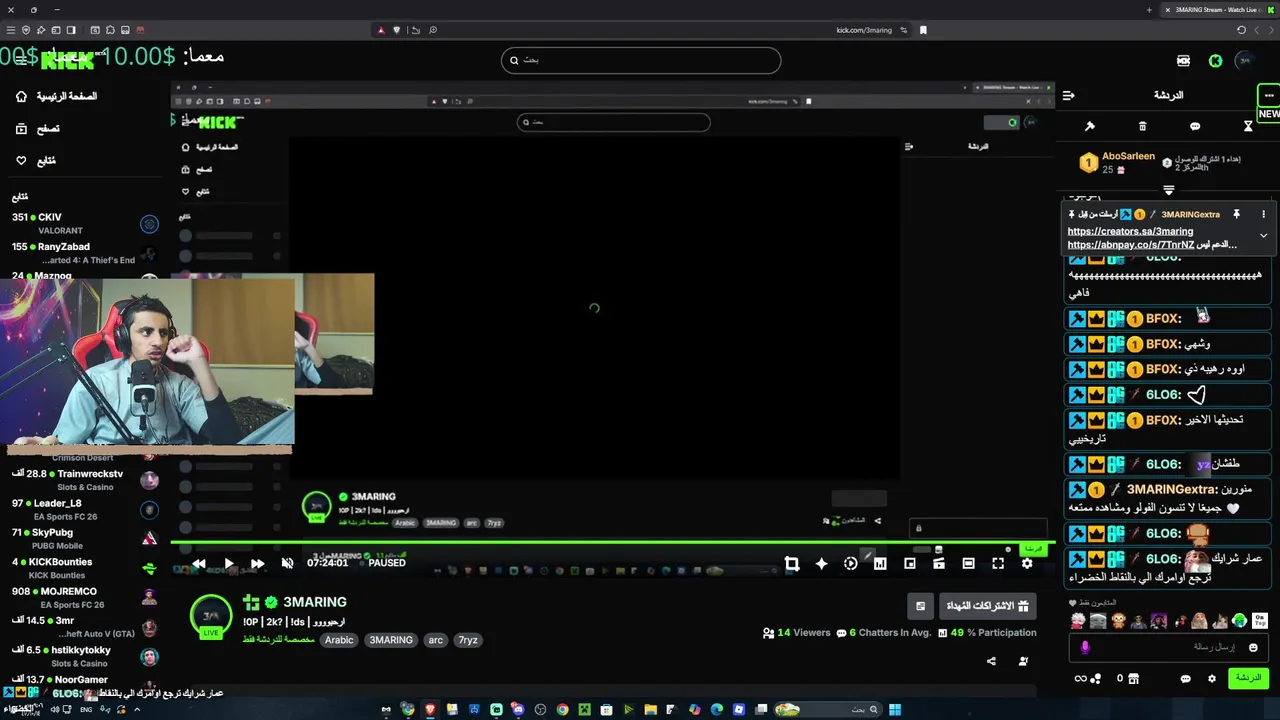Open profile avatar in top right

1245,61
